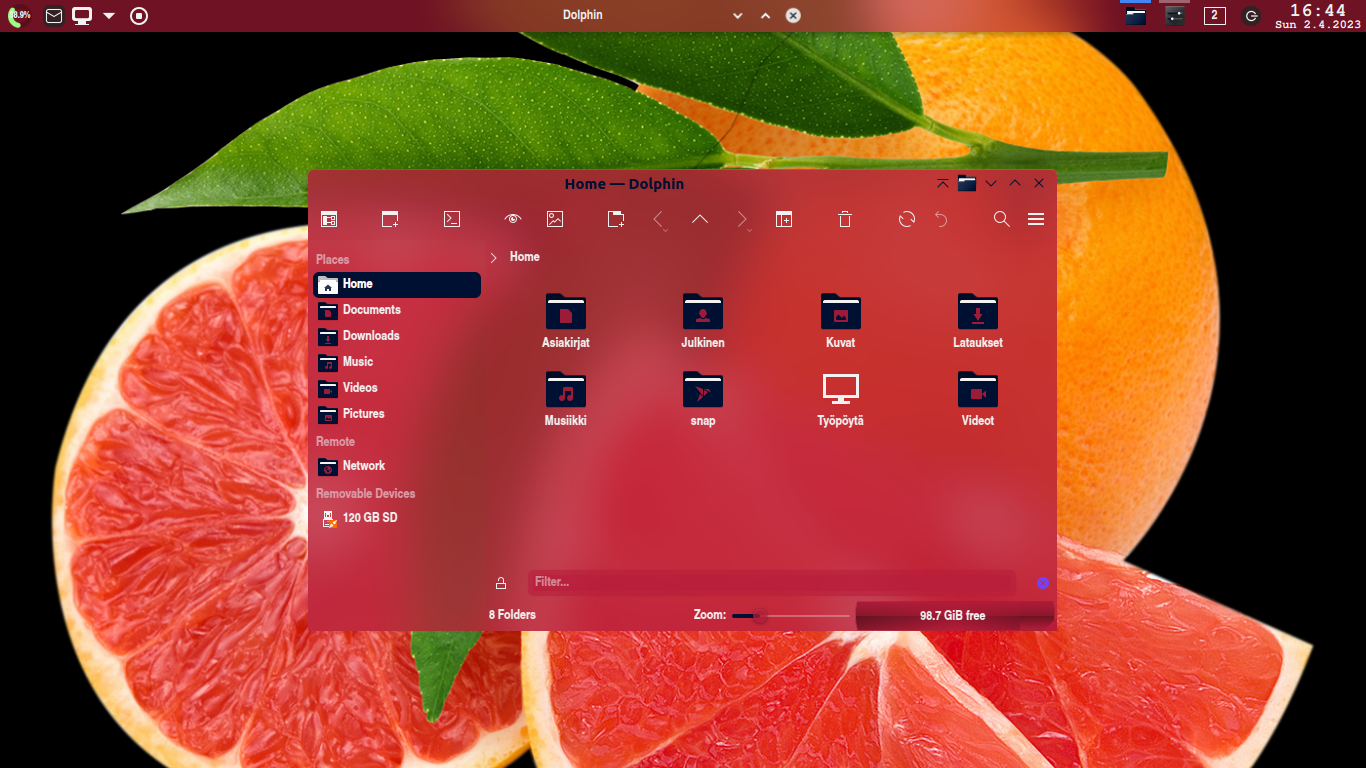Viewport: 1366px width, 768px height.
Task: Click Home in the breadcrumb bar
Action: 525,257
